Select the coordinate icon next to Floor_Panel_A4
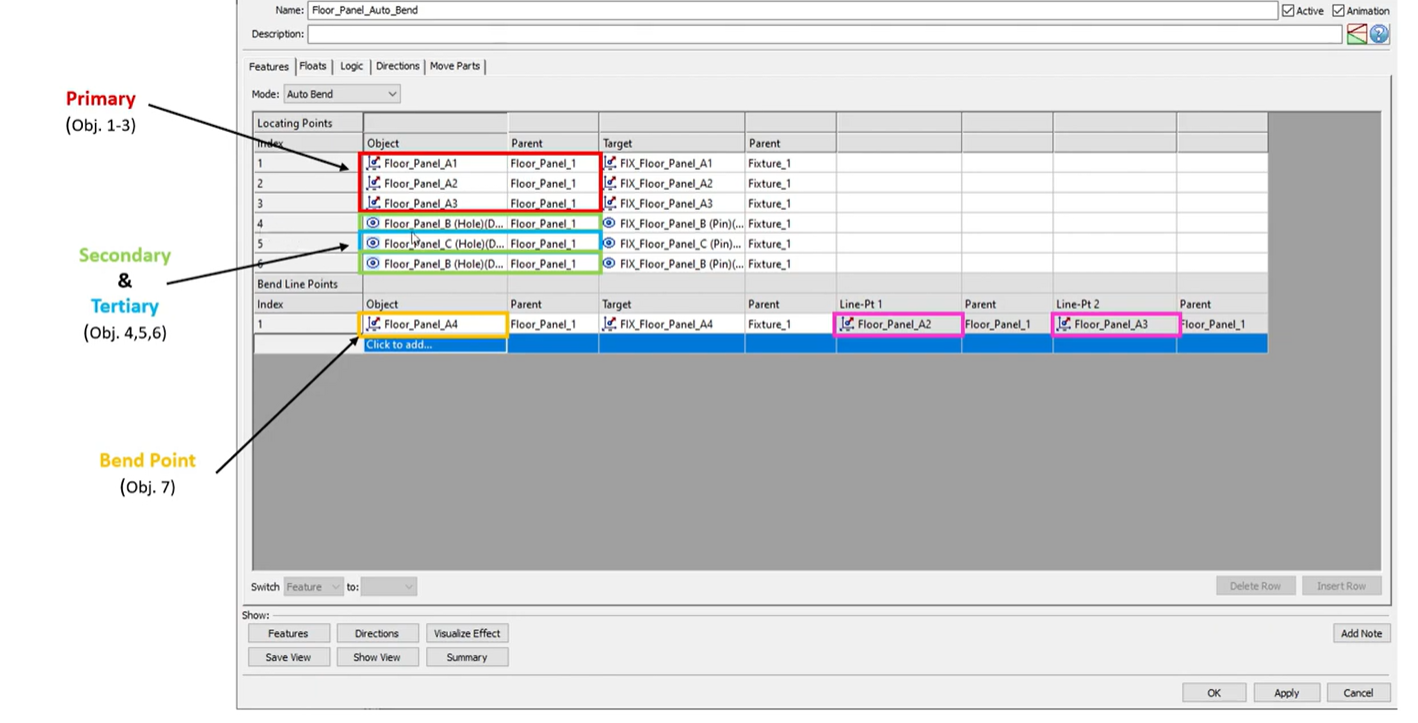Screen dimensions: 1418x723 pyautogui.click(x=372, y=323)
